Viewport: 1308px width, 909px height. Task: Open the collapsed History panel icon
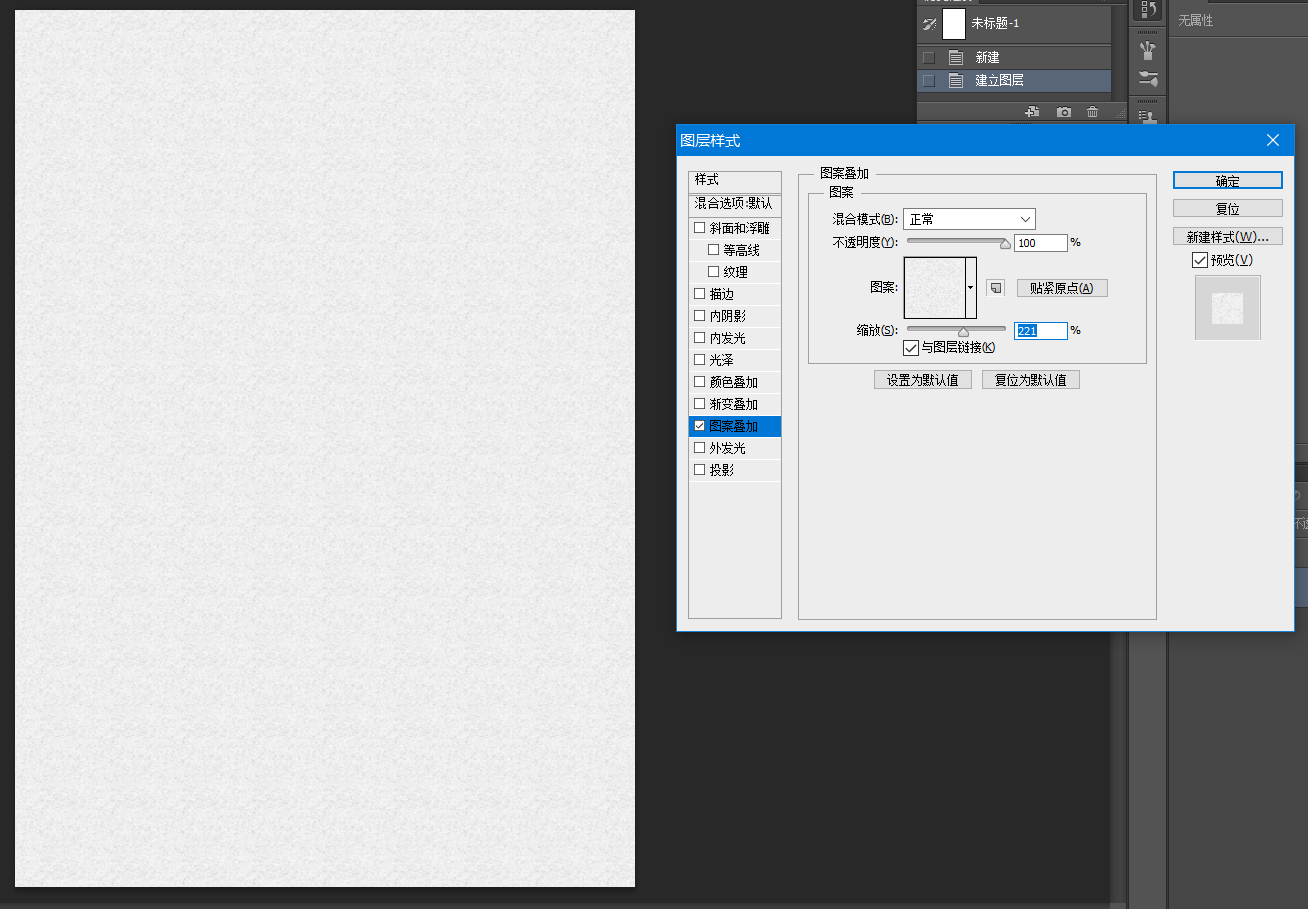(x=1148, y=10)
